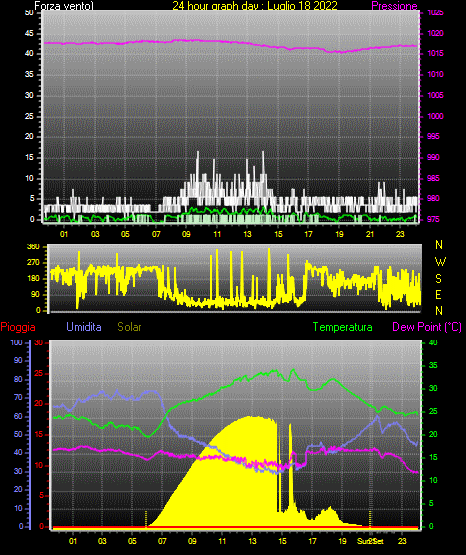The width and height of the screenshot is (466, 555).
Task: Click hour 13 on the wind graph axis
Action: [x=247, y=234]
